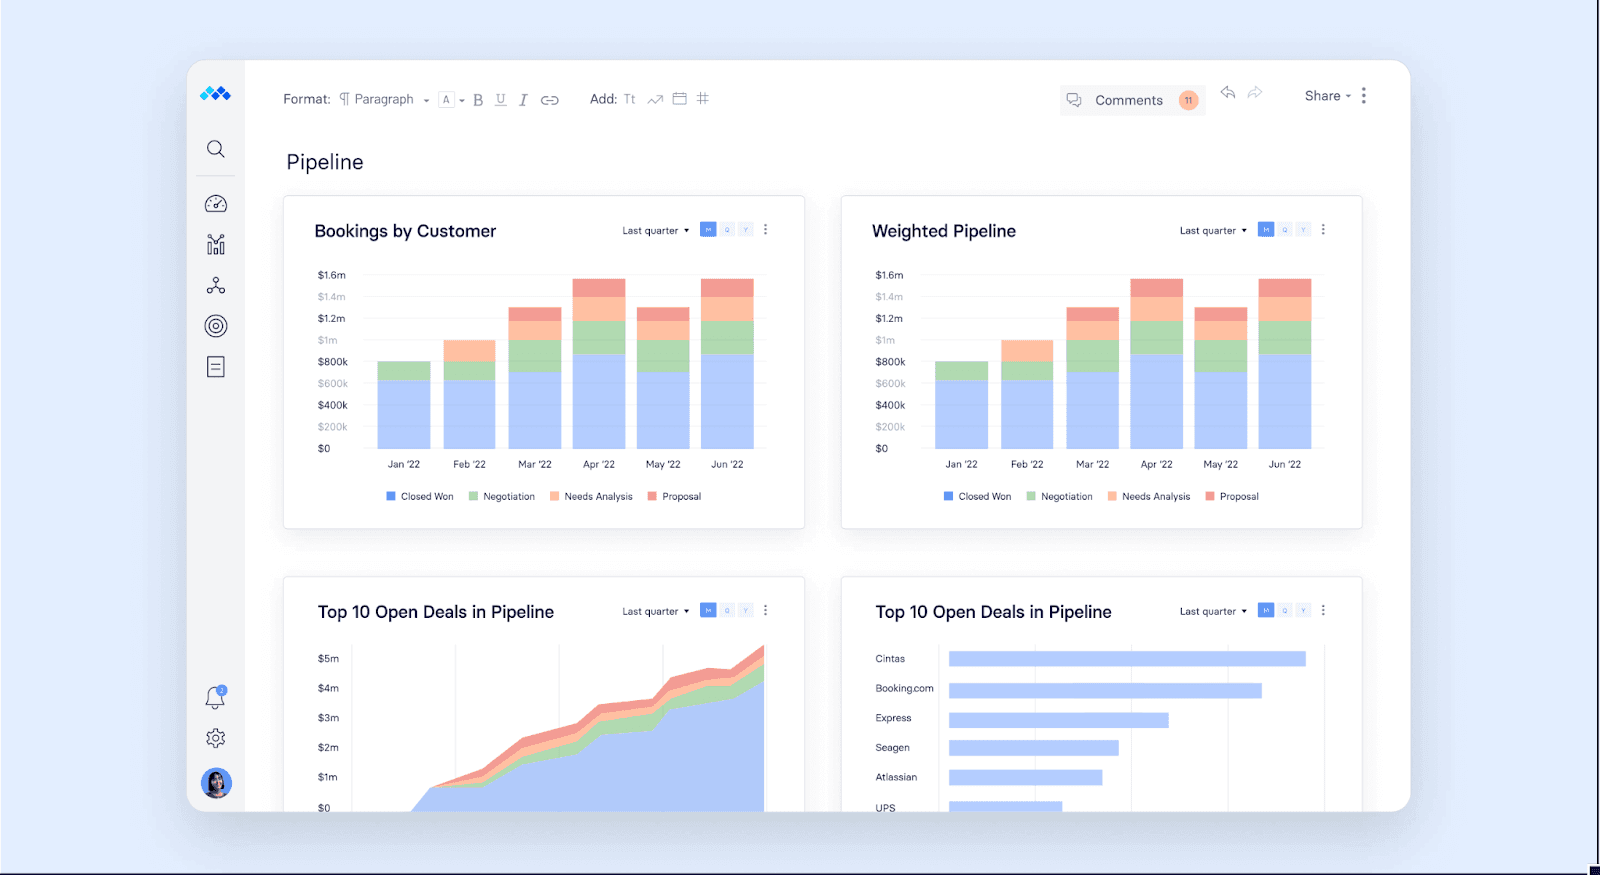
Task: Toggle underline formatting
Action: click(500, 100)
